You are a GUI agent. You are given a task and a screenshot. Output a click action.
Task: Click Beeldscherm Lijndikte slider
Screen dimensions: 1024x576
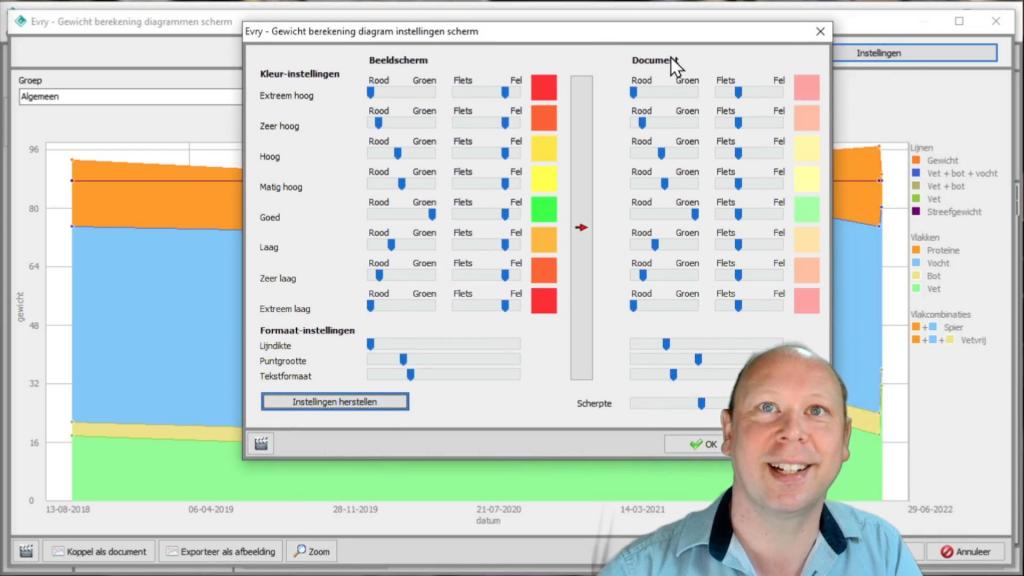(443, 344)
